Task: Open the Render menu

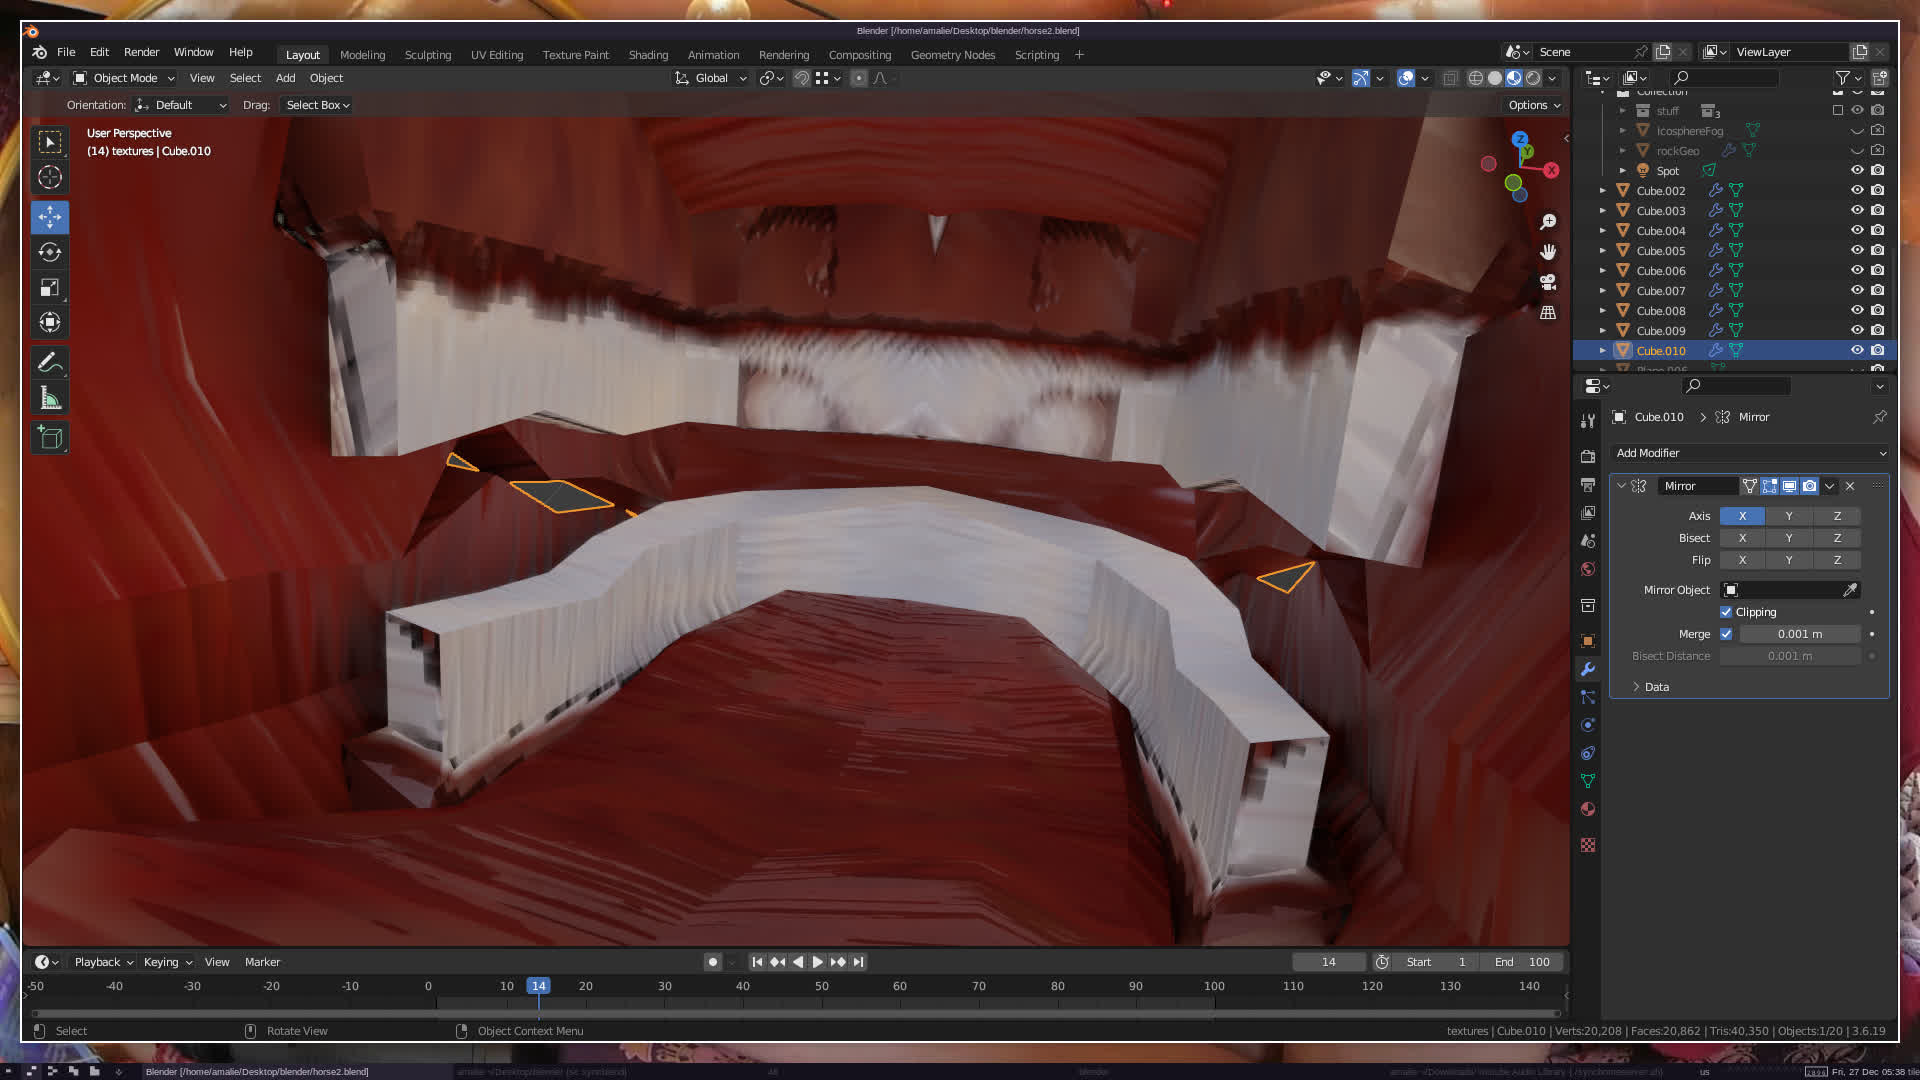Action: point(141,52)
